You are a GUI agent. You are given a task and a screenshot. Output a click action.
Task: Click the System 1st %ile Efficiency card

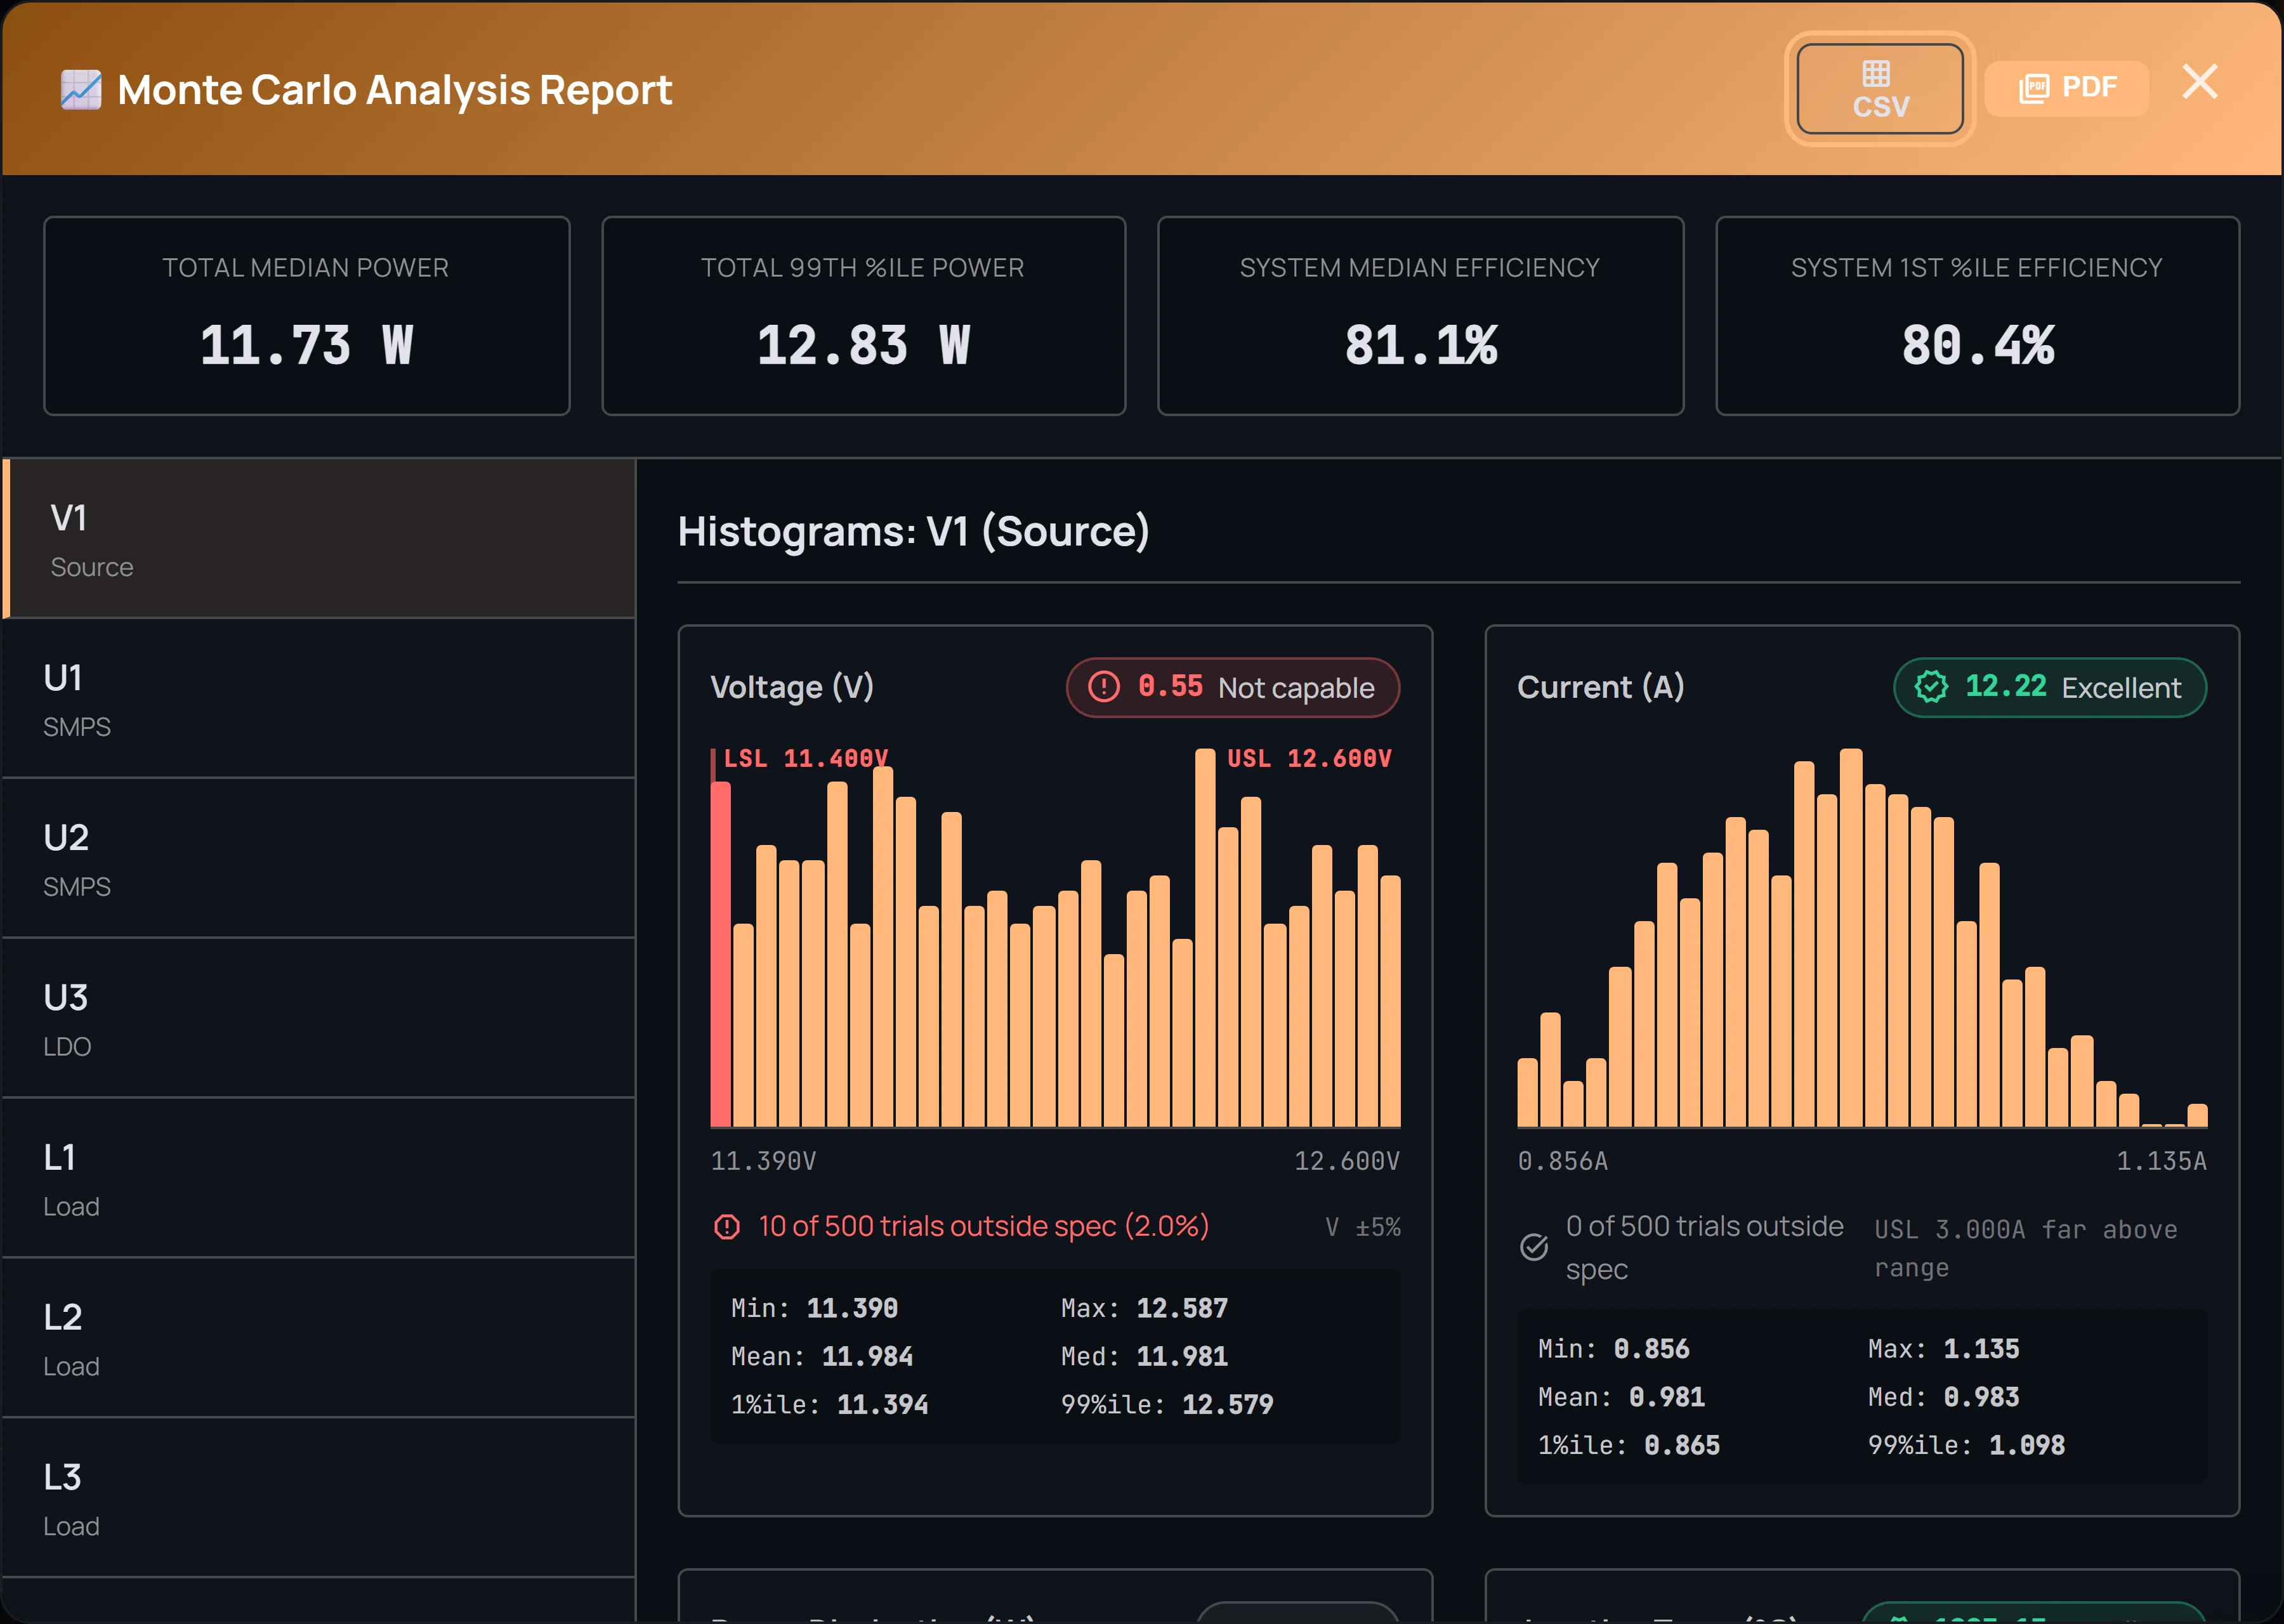pos(1978,316)
